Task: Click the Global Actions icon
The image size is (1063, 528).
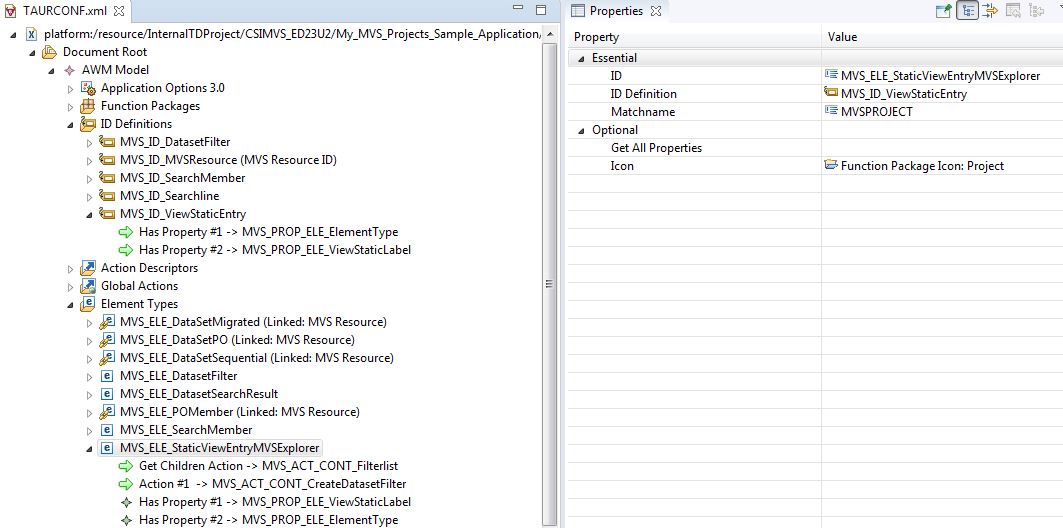Action: pyautogui.click(x=88, y=286)
